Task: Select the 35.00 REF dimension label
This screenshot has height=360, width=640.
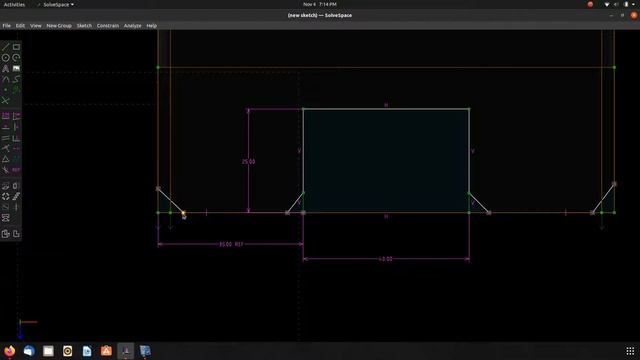Action: [231, 244]
